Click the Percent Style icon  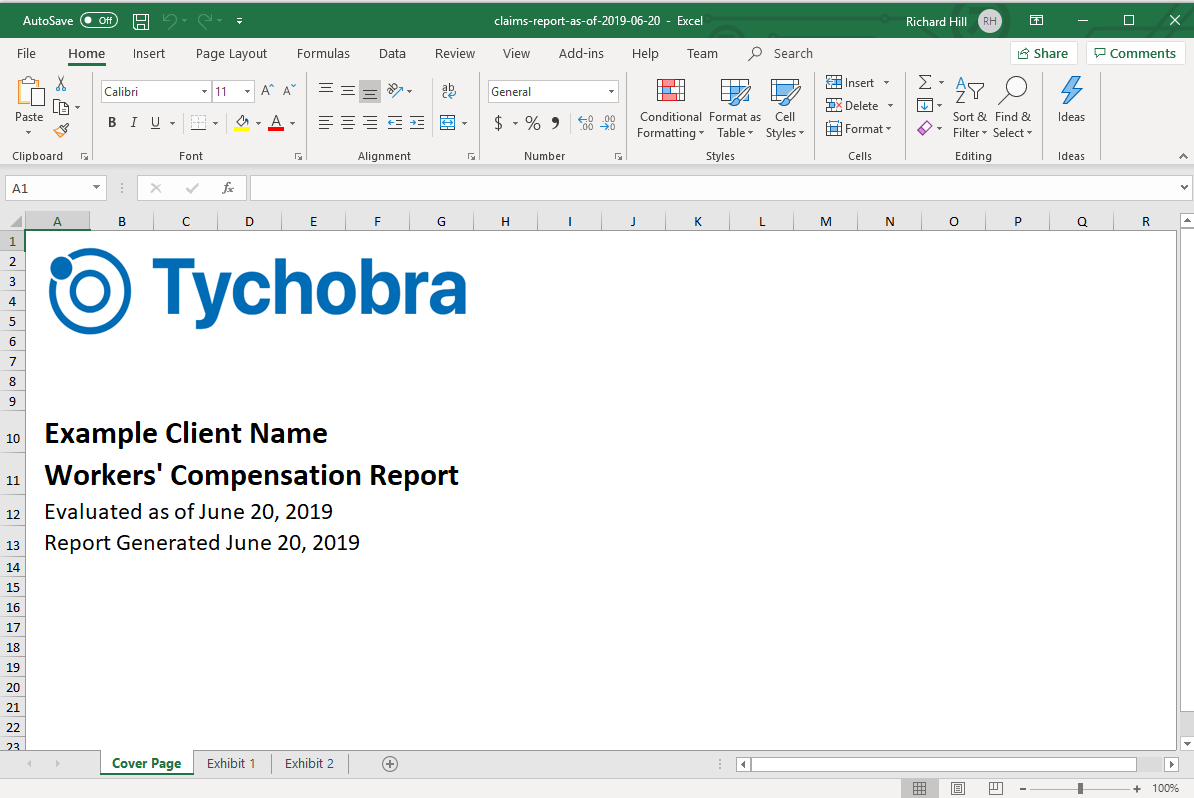click(533, 123)
